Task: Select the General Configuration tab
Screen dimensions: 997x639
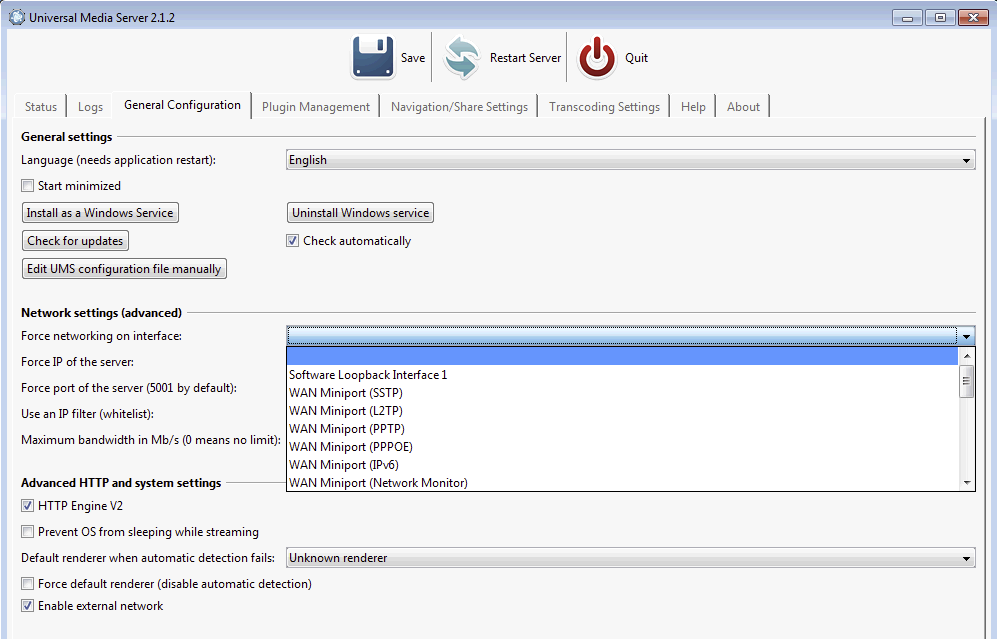Action: (x=182, y=105)
